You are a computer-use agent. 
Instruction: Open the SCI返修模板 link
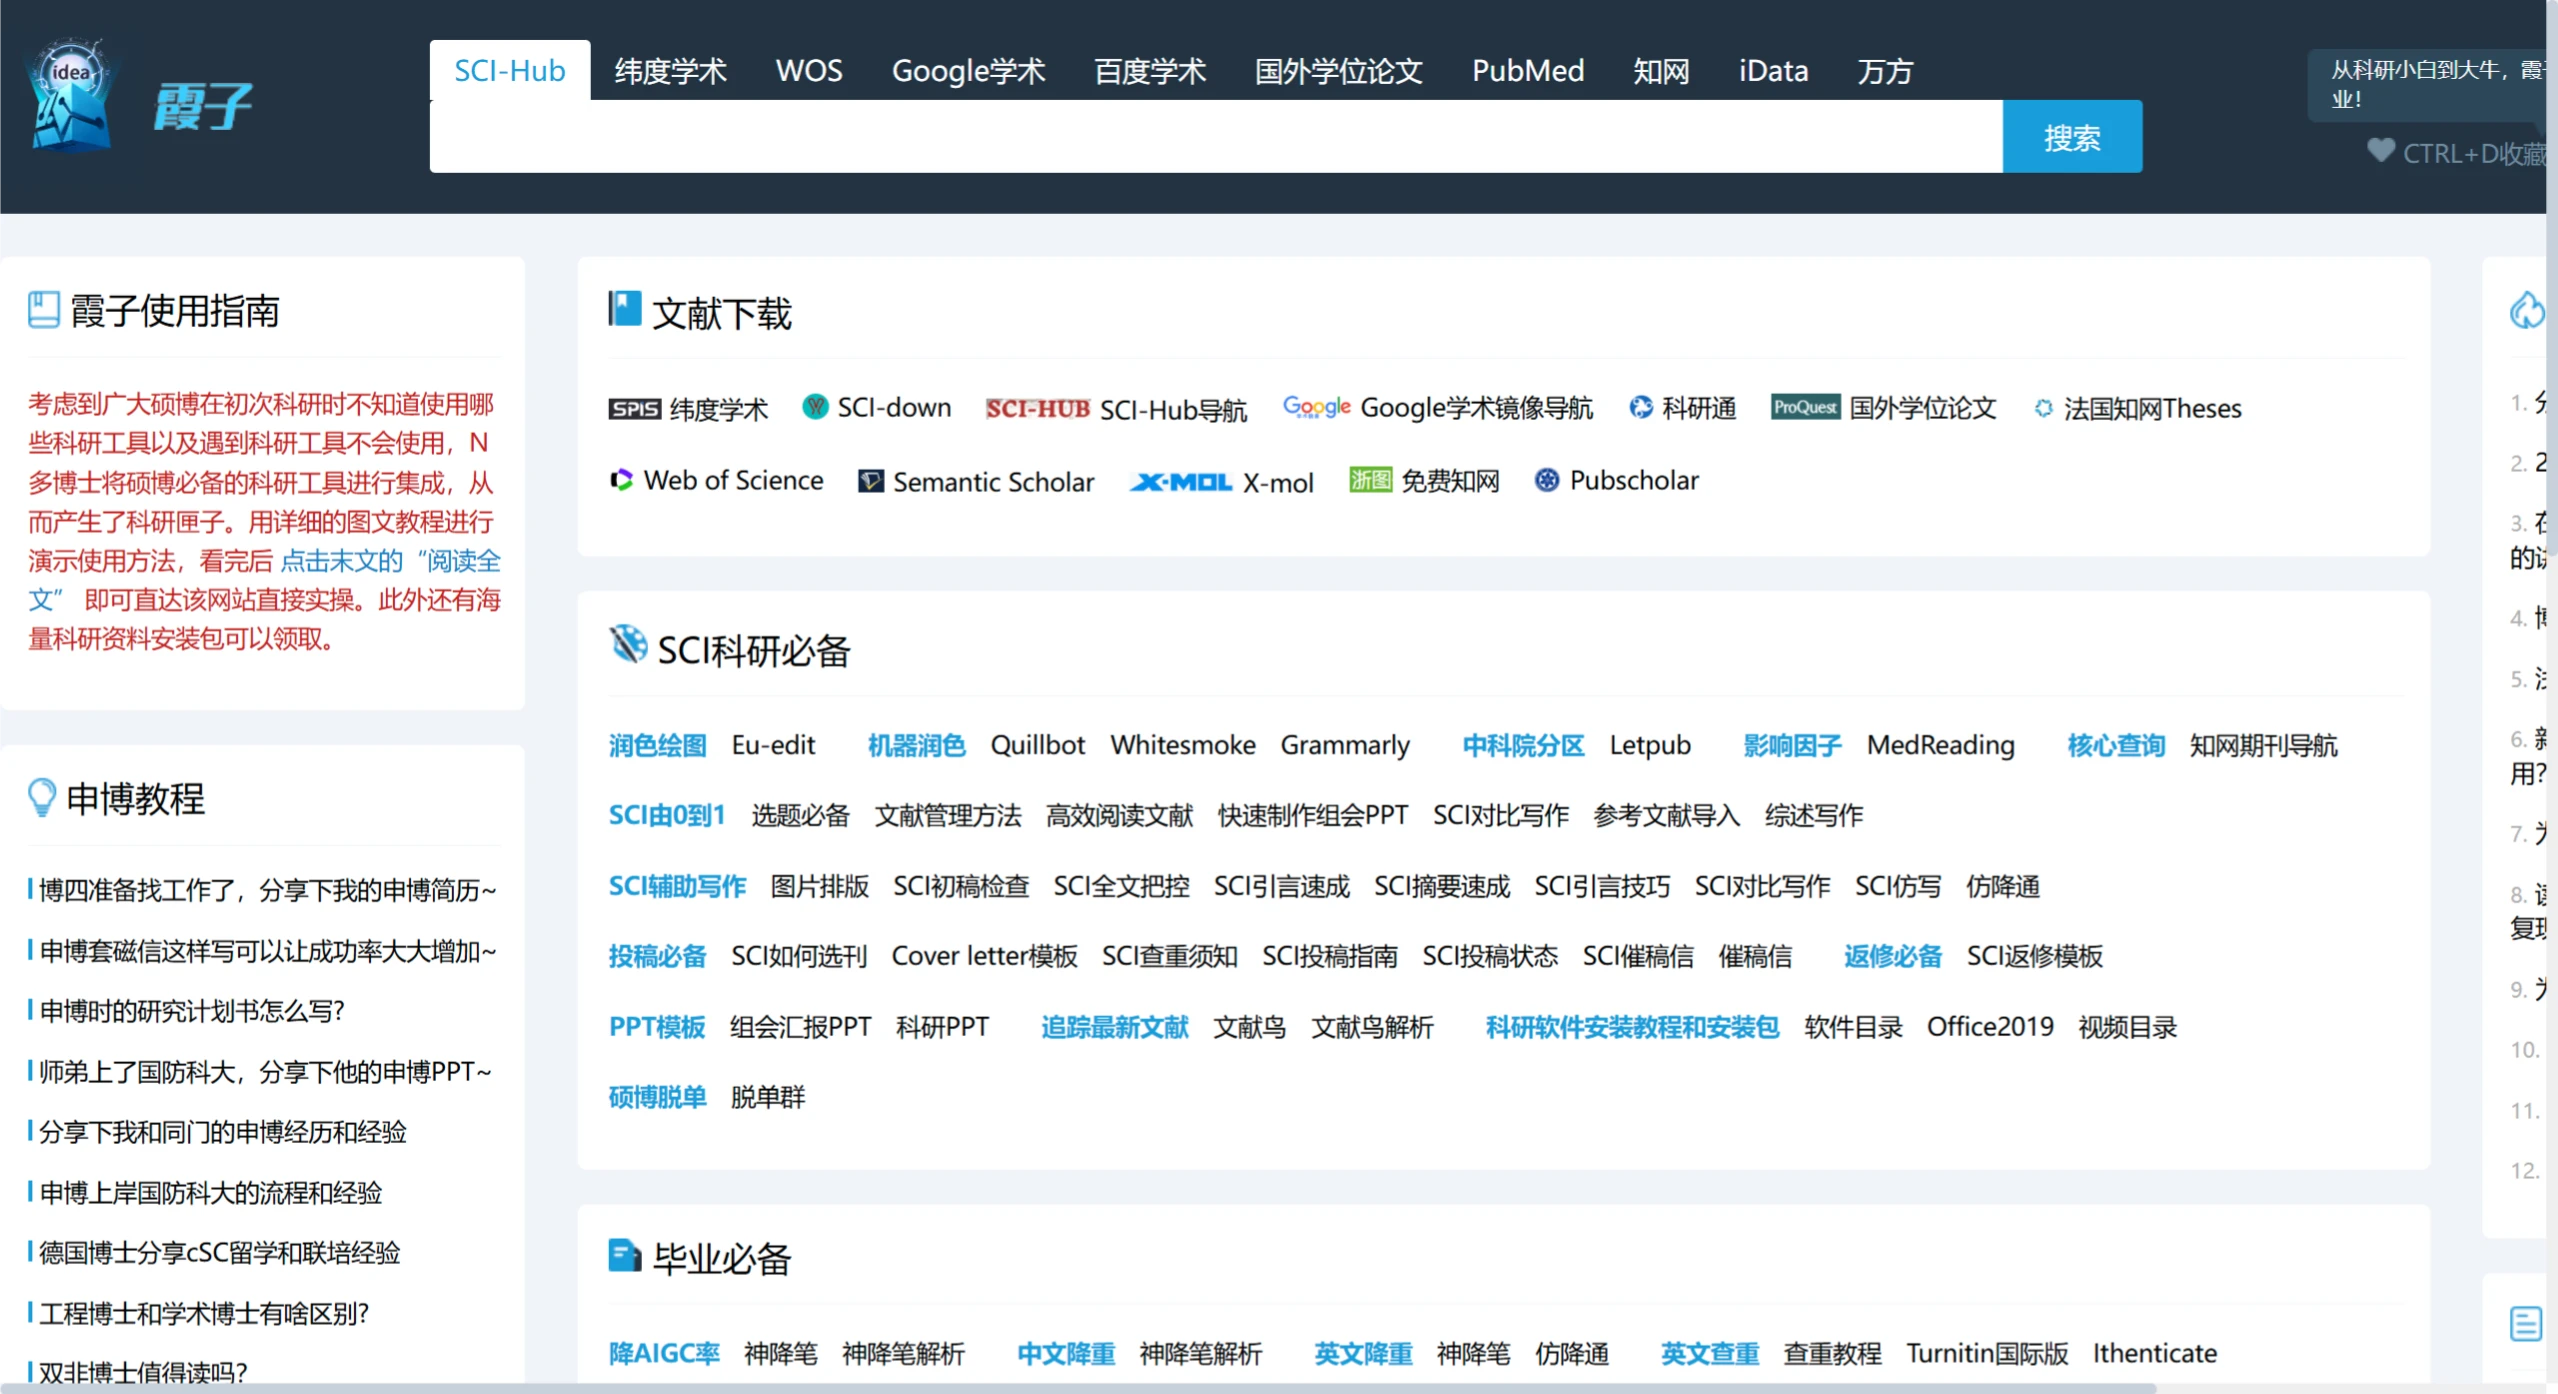[2034, 956]
